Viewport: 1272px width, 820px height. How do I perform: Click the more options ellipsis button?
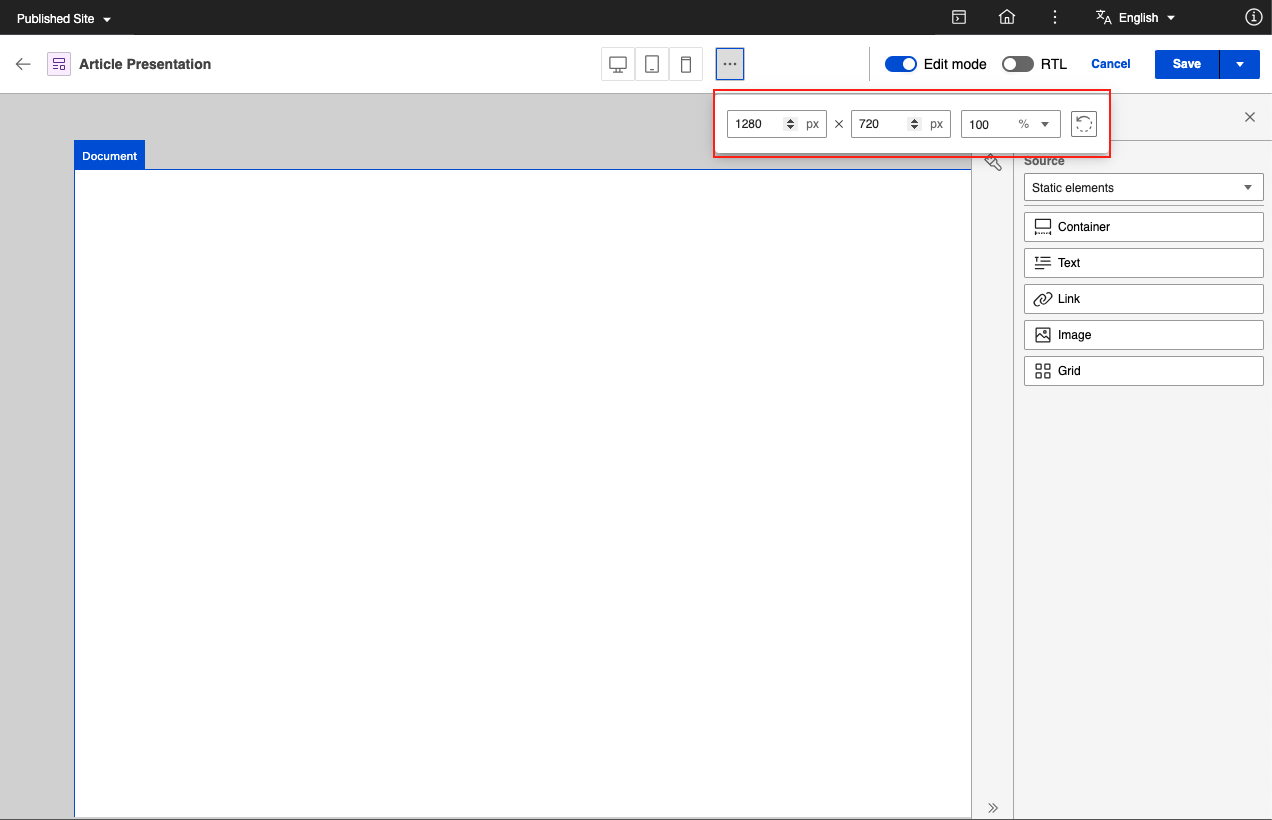point(730,64)
